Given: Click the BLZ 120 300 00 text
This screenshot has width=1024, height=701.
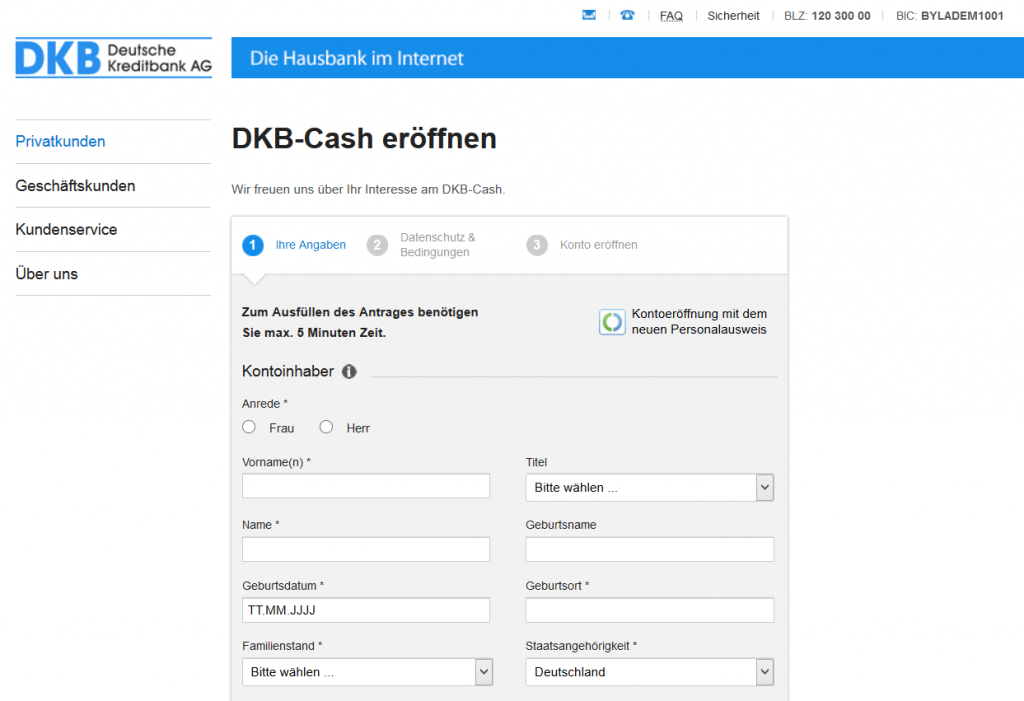Looking at the screenshot, I should coord(827,16).
